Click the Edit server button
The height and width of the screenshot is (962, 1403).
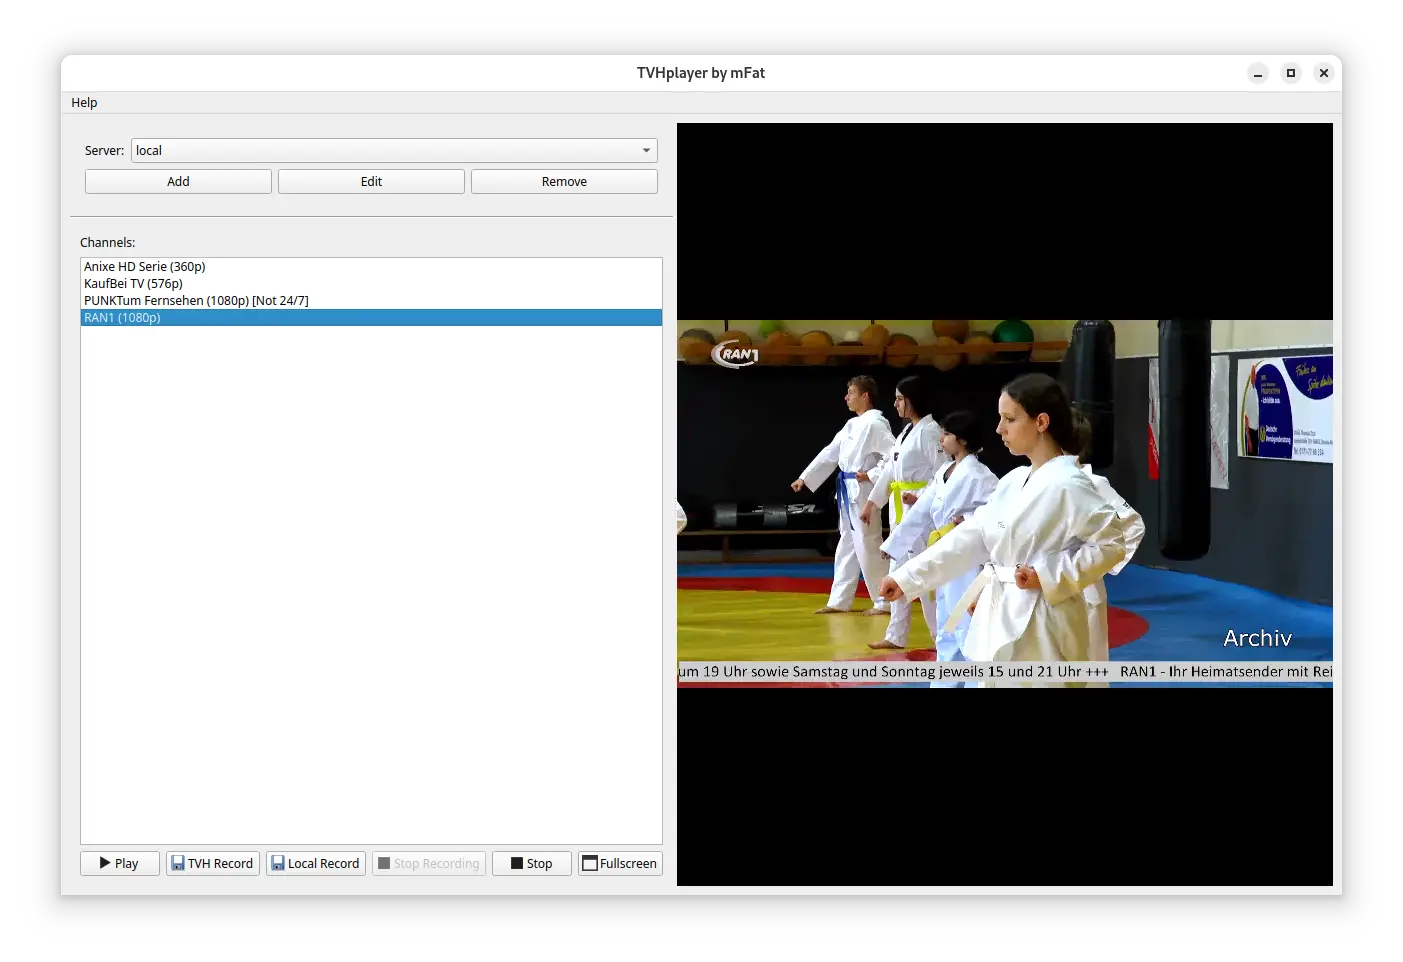click(x=371, y=182)
